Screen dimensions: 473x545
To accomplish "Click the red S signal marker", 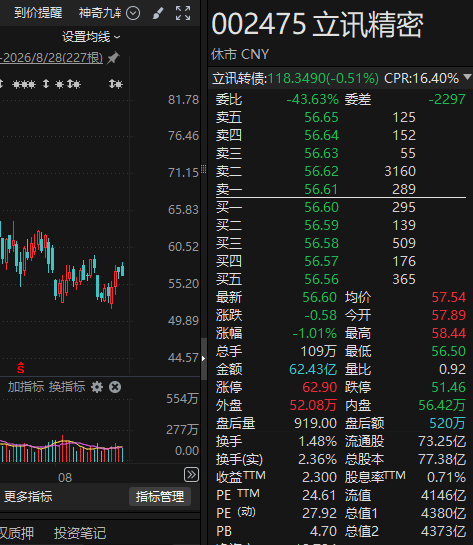I will tap(21, 368).
